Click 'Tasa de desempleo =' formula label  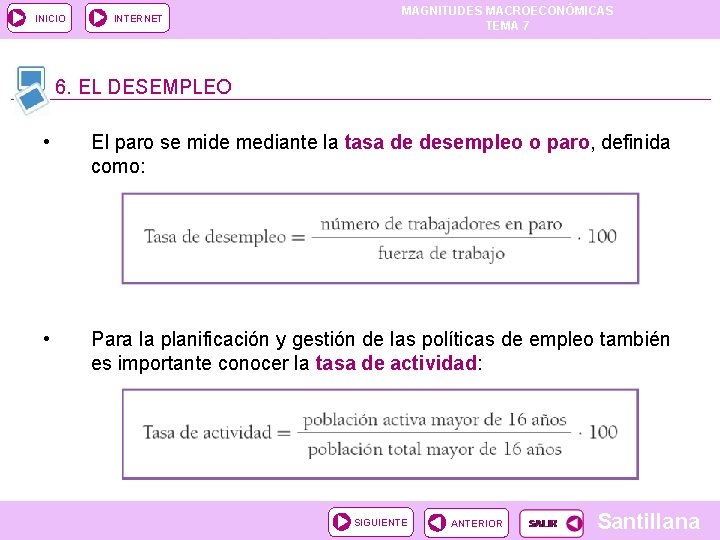(x=225, y=237)
